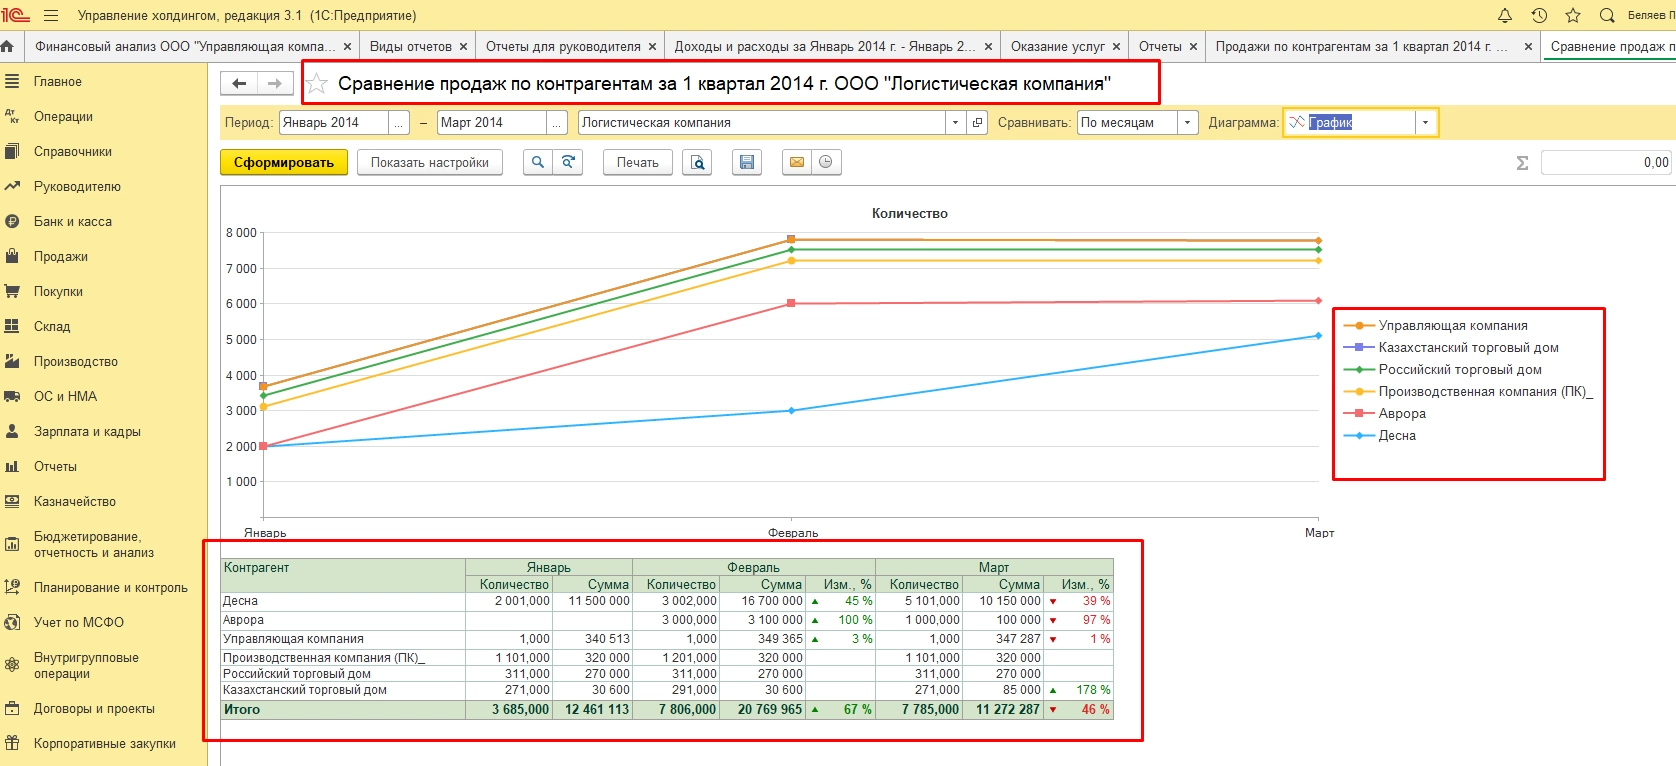Open Казначейство section in sidebar
Screen dimensions: 1676x766
point(75,502)
